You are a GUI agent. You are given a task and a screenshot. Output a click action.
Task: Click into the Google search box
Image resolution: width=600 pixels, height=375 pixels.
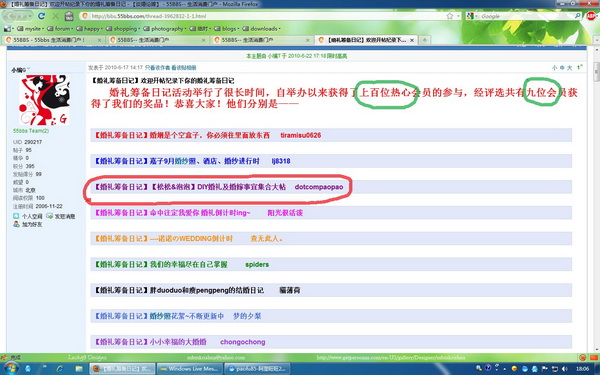(x=526, y=16)
